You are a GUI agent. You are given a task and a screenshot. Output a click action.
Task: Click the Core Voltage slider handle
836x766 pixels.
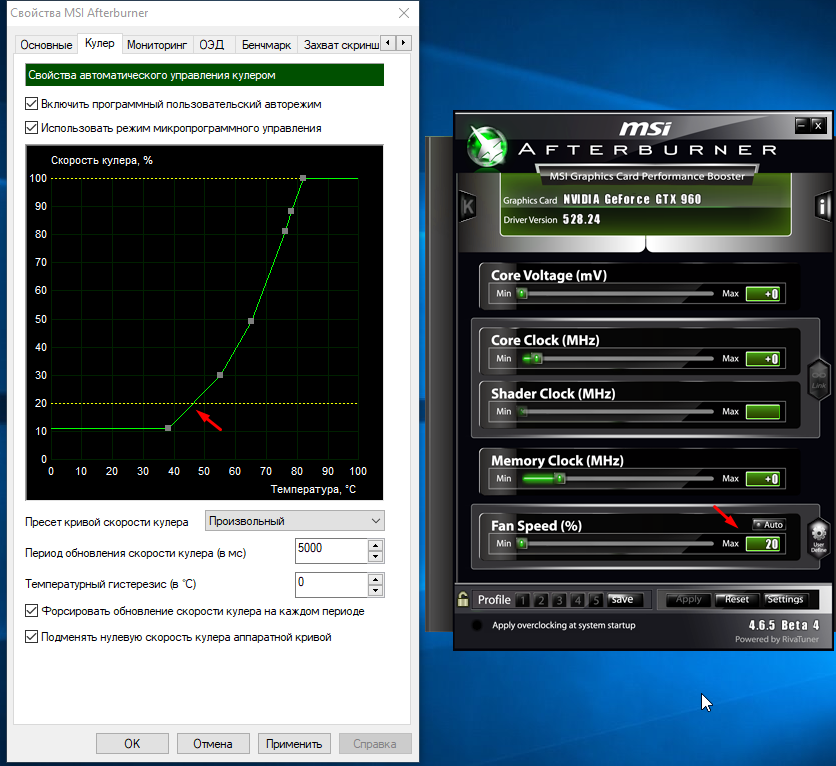522,293
